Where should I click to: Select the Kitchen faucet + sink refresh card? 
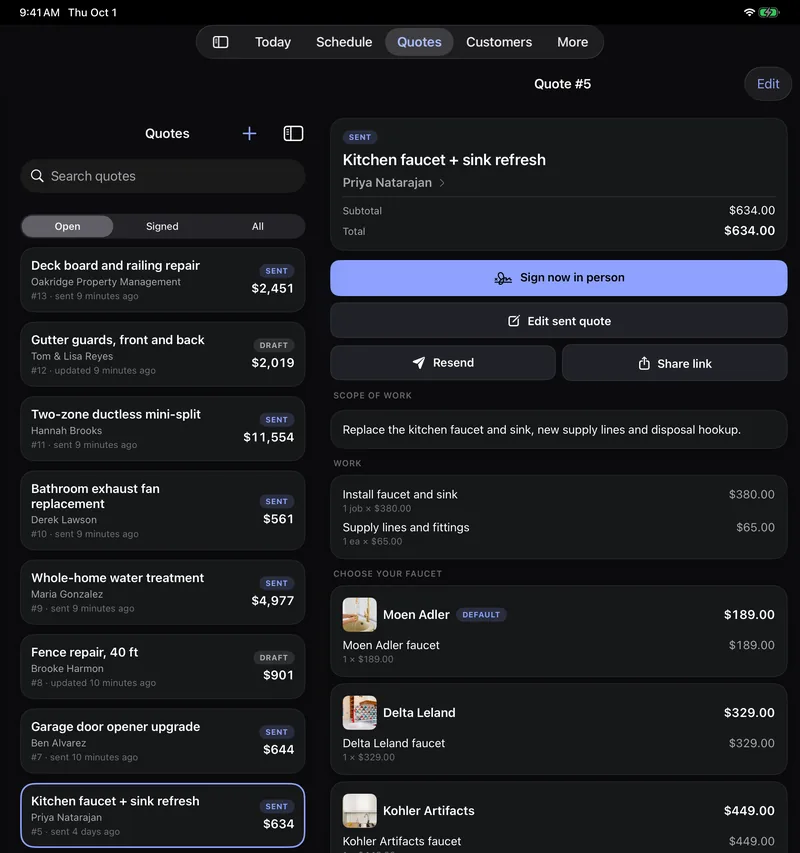coord(163,815)
